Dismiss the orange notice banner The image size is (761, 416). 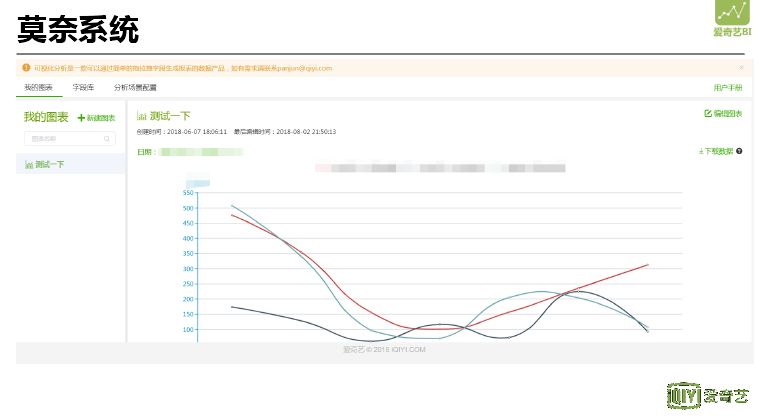[741, 67]
